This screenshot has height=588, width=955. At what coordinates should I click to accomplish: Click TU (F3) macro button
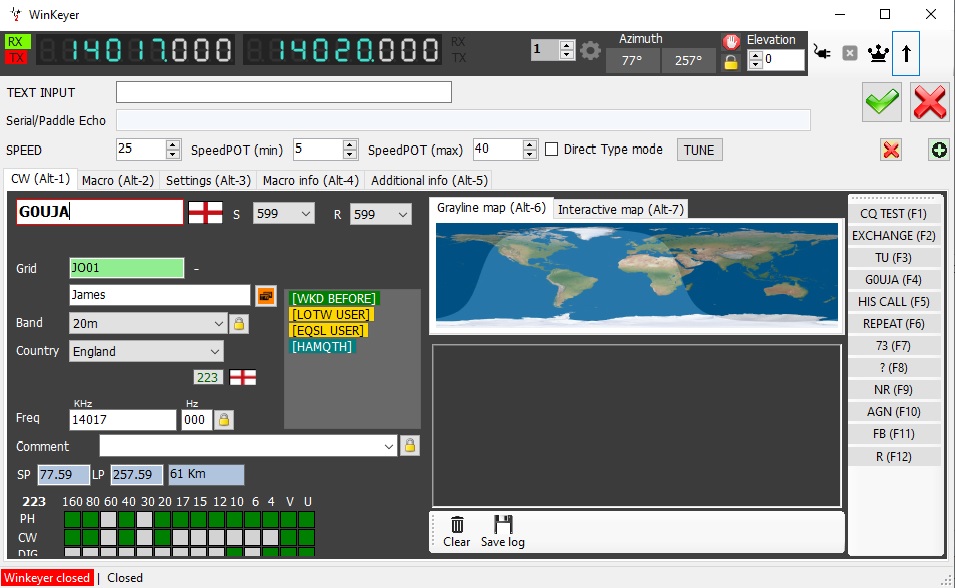click(x=893, y=258)
